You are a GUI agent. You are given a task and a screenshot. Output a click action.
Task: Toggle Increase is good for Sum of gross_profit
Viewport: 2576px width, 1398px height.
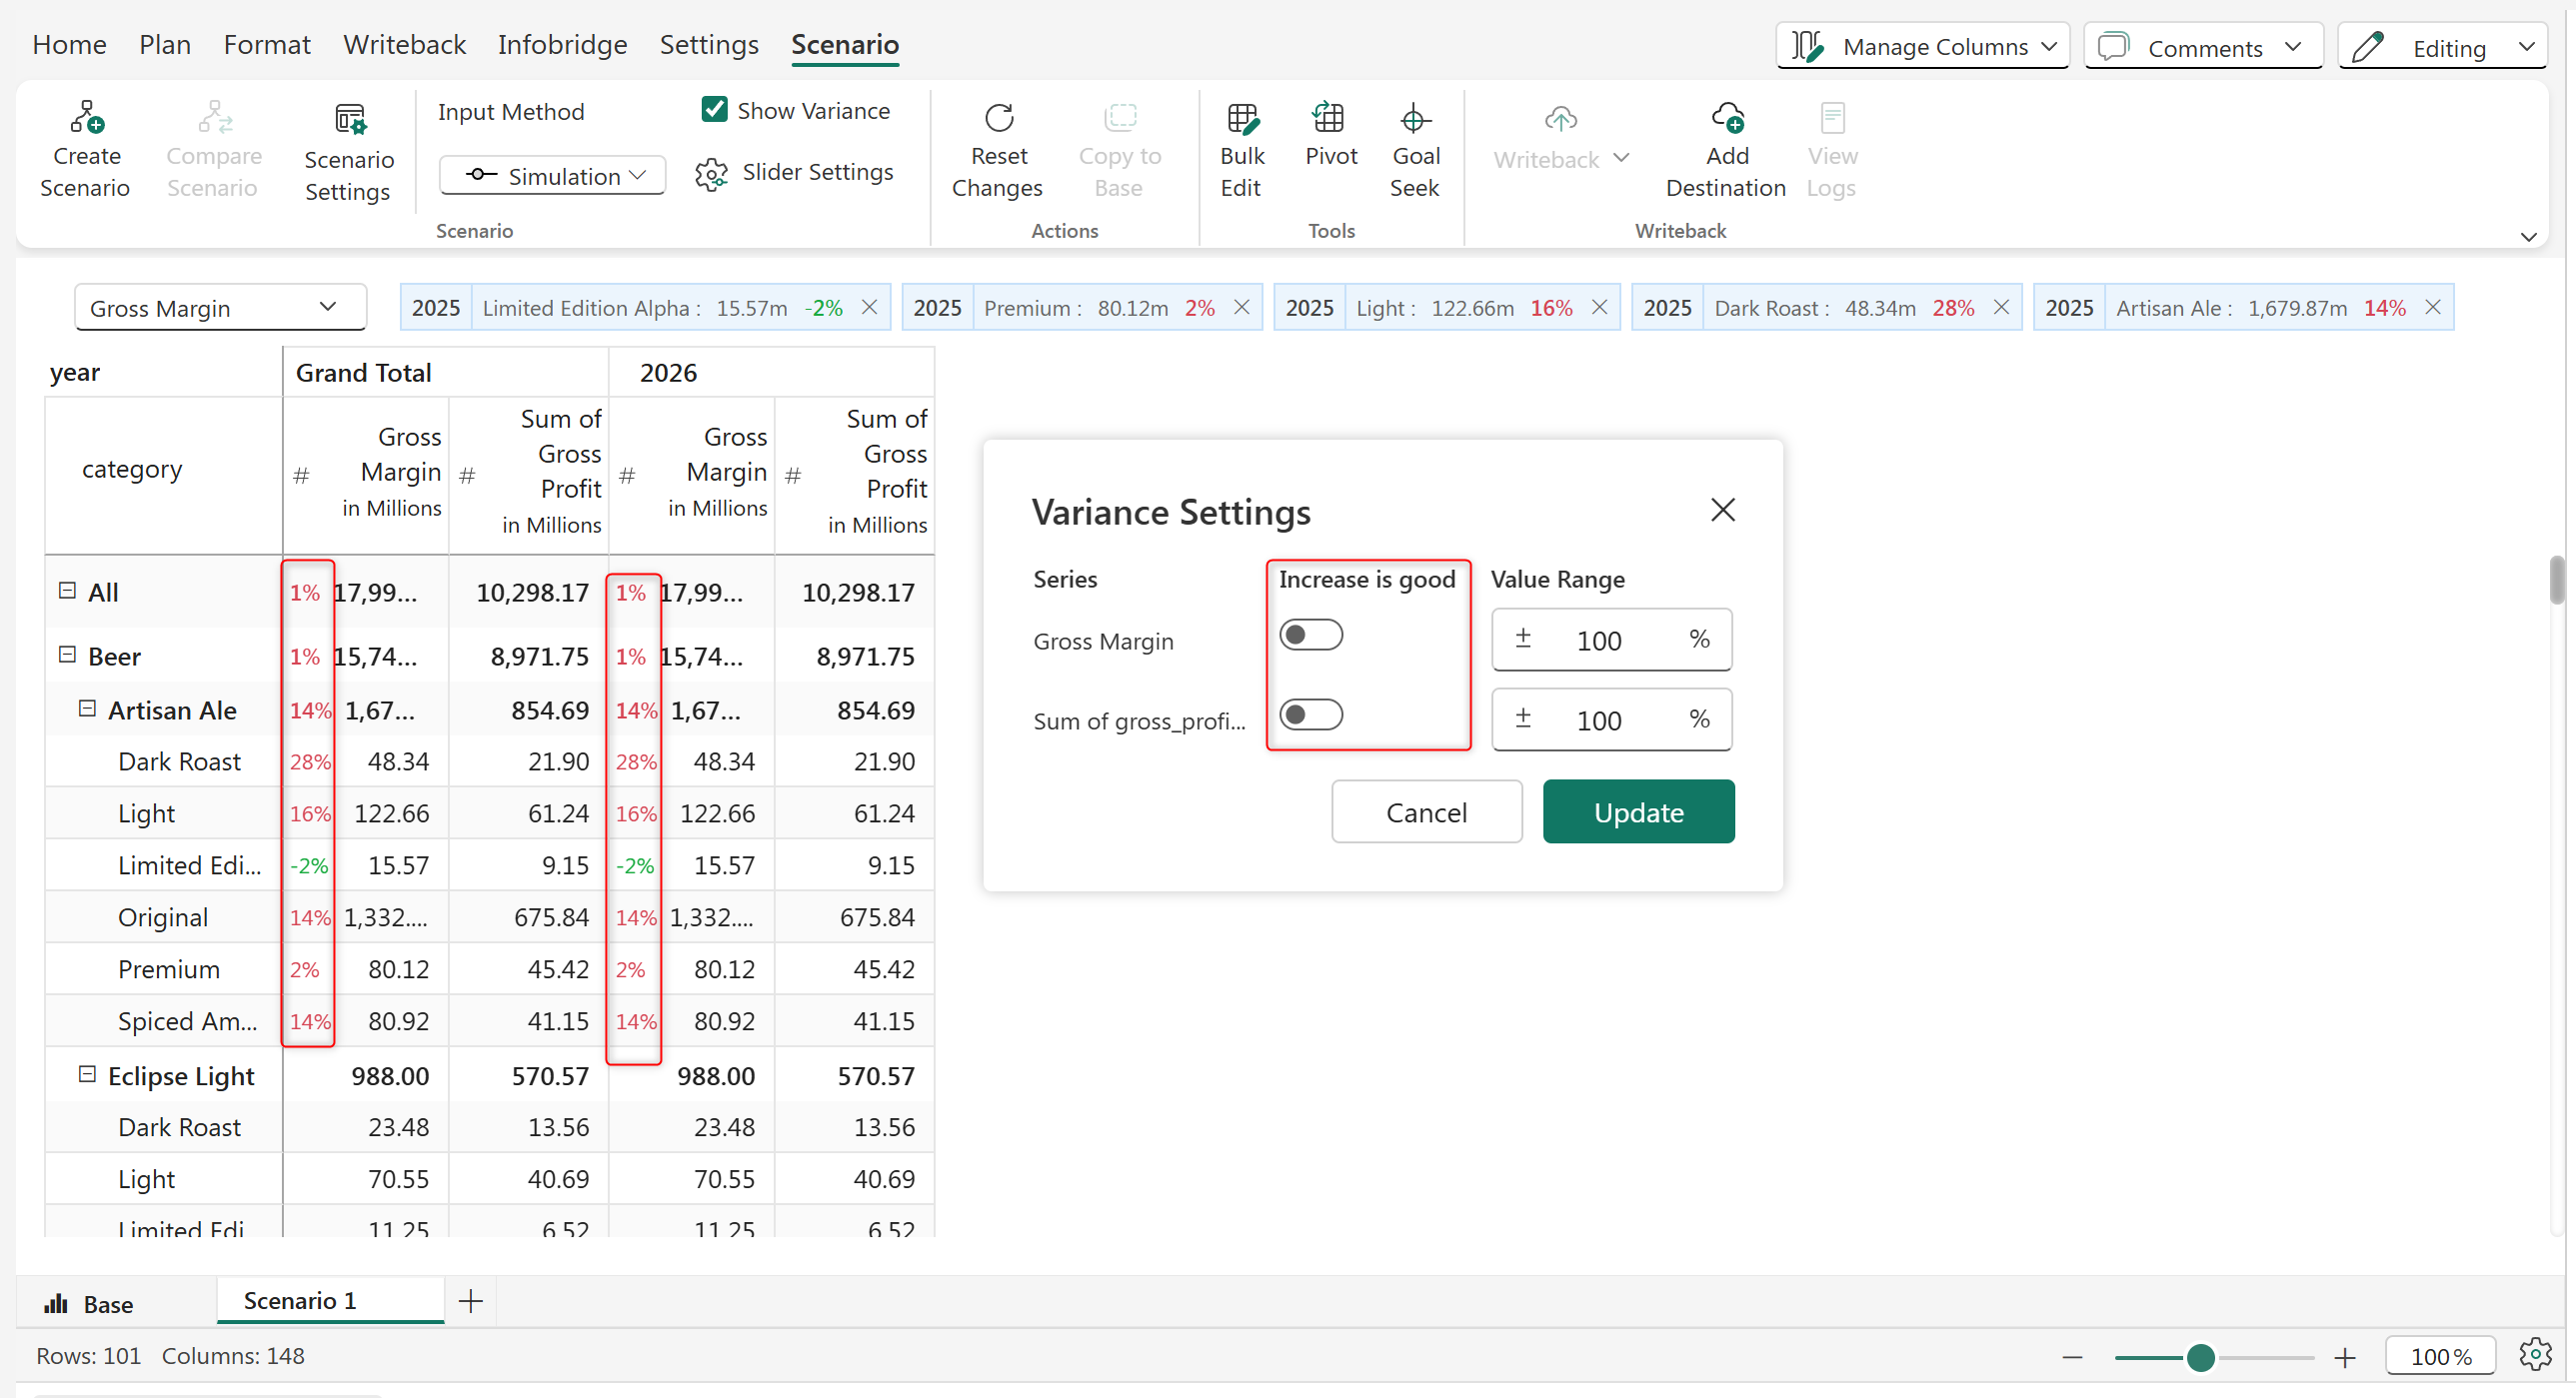coord(1310,715)
